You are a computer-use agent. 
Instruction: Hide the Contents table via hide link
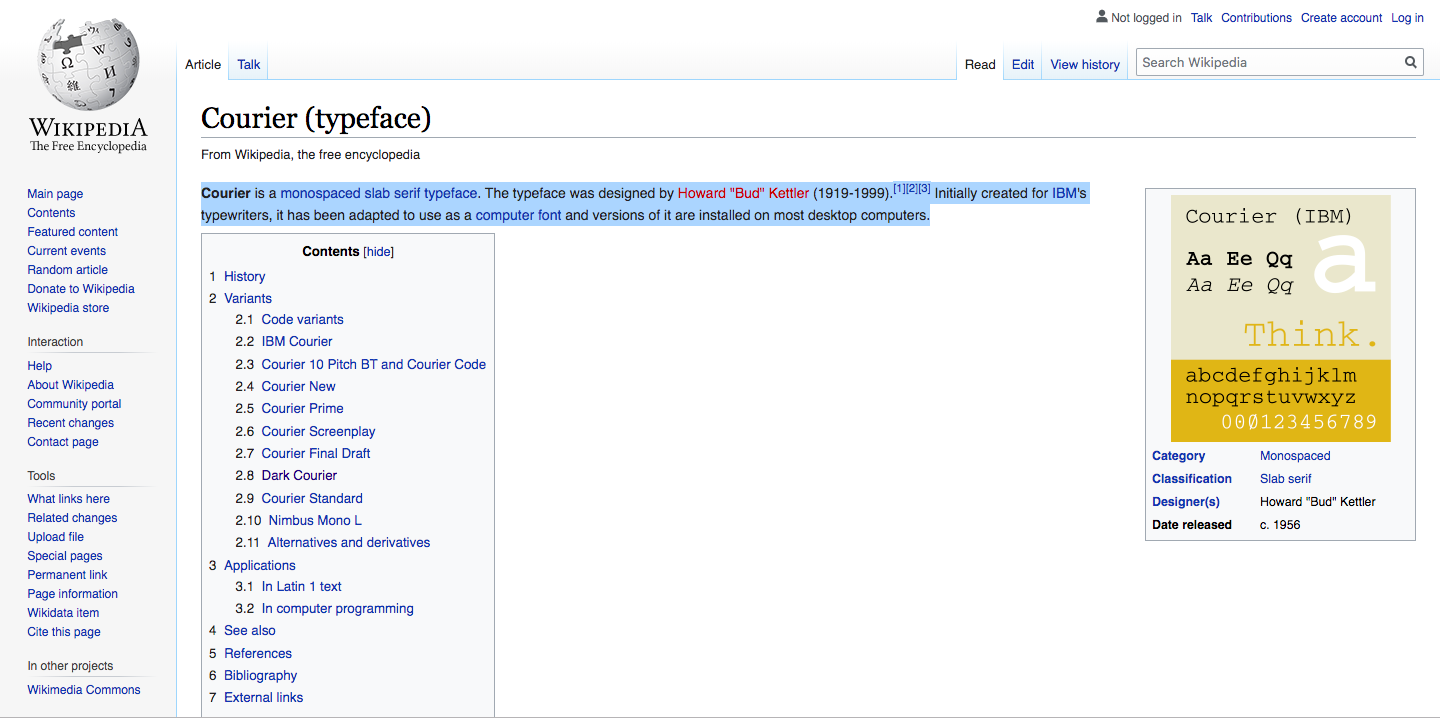point(378,252)
